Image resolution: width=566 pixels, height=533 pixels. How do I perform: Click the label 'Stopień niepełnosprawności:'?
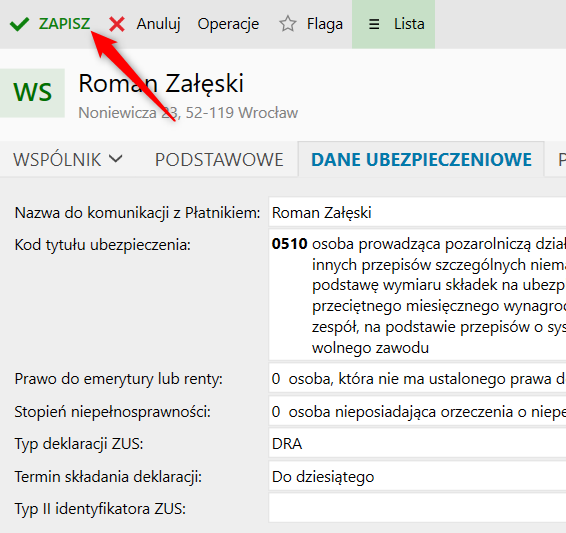tap(112, 411)
